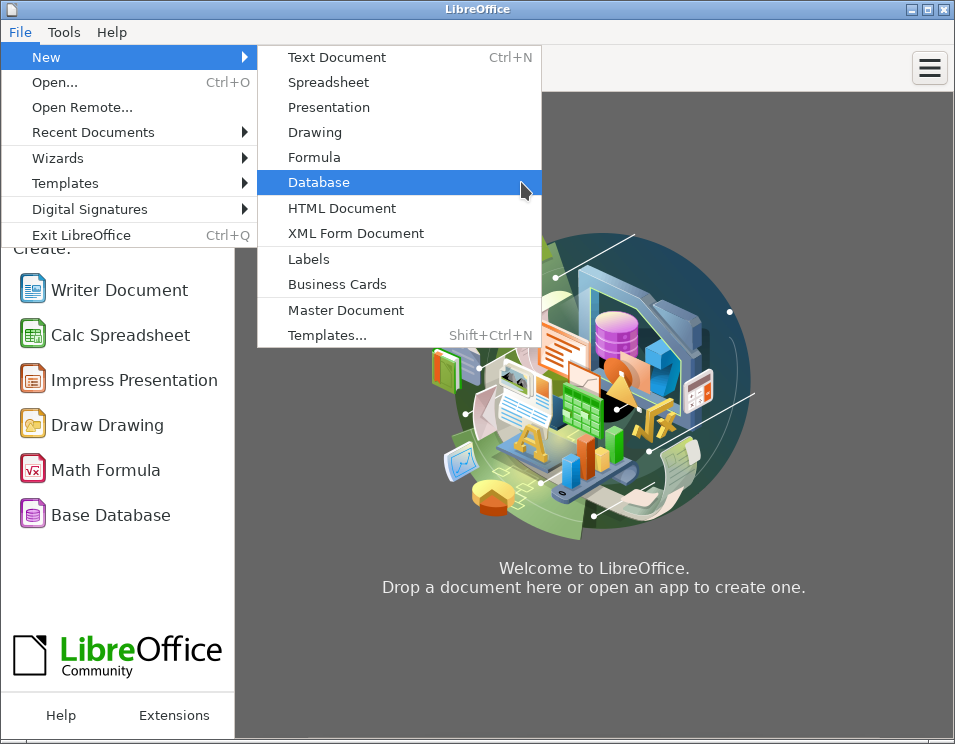Screen dimensions: 955x744
Task: Click the Calc Spreadsheet icon
Action: coord(33,334)
